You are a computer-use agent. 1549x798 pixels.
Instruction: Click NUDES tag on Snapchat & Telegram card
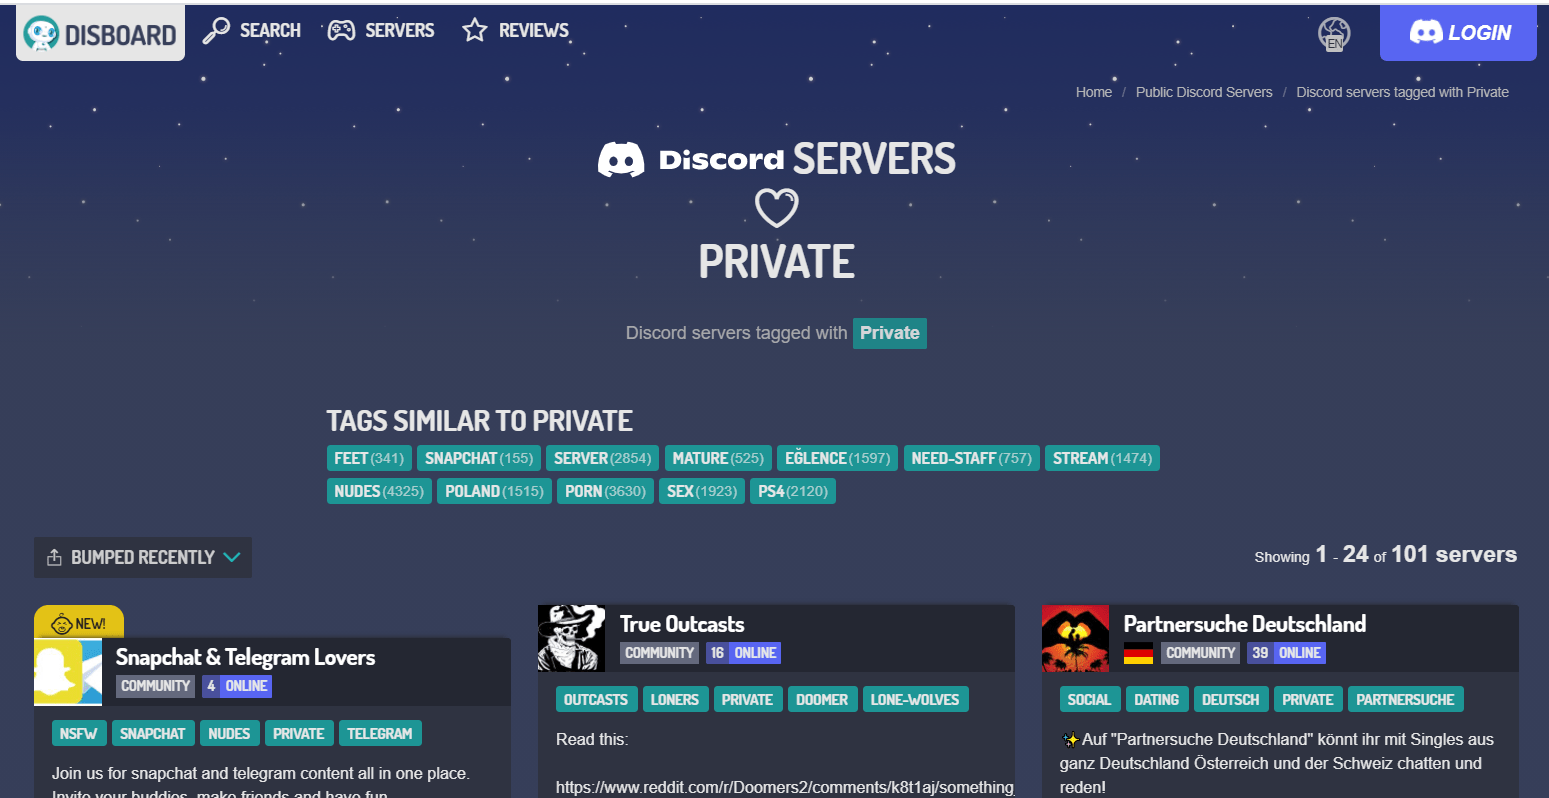(229, 733)
